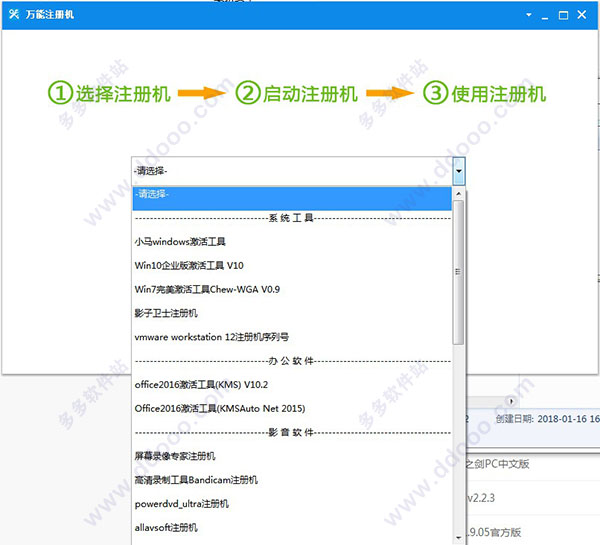Click dropdown list scroll up arrow

click(x=458, y=194)
